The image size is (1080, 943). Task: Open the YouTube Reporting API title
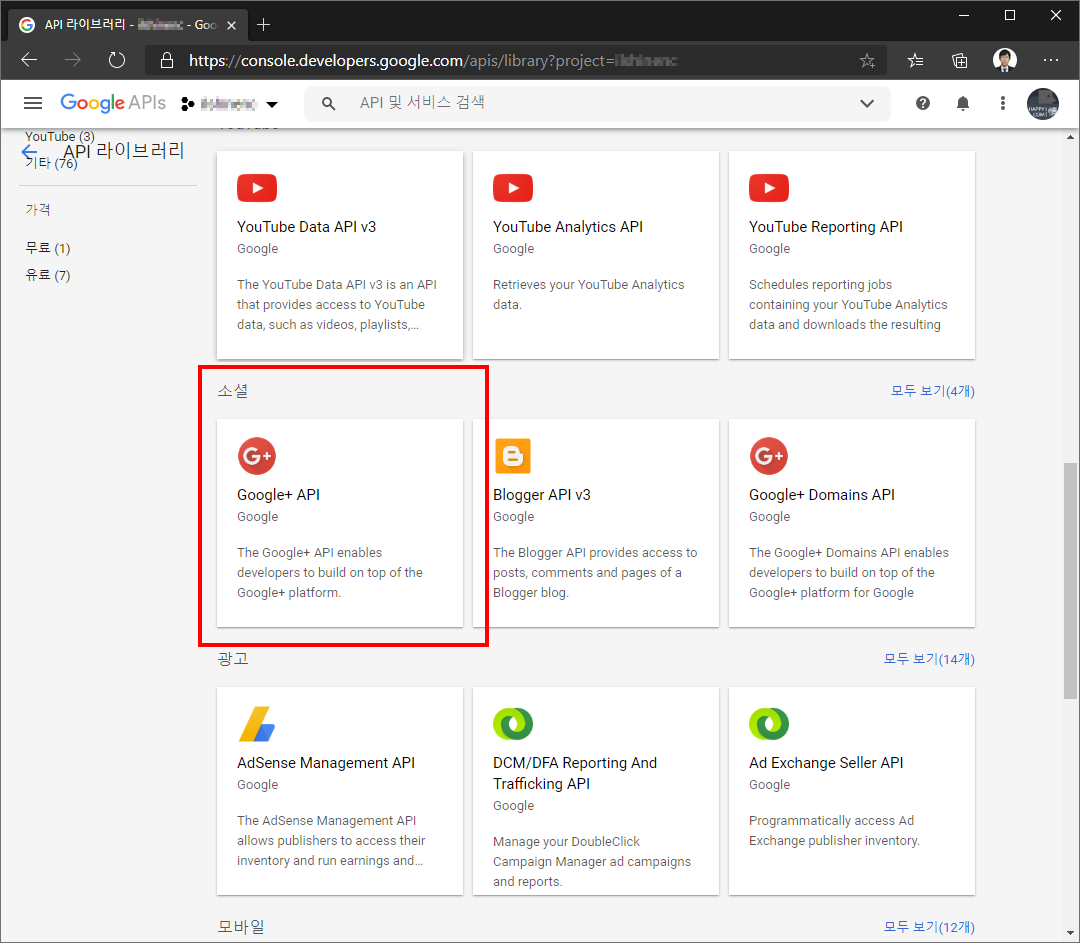pyautogui.click(x=825, y=227)
